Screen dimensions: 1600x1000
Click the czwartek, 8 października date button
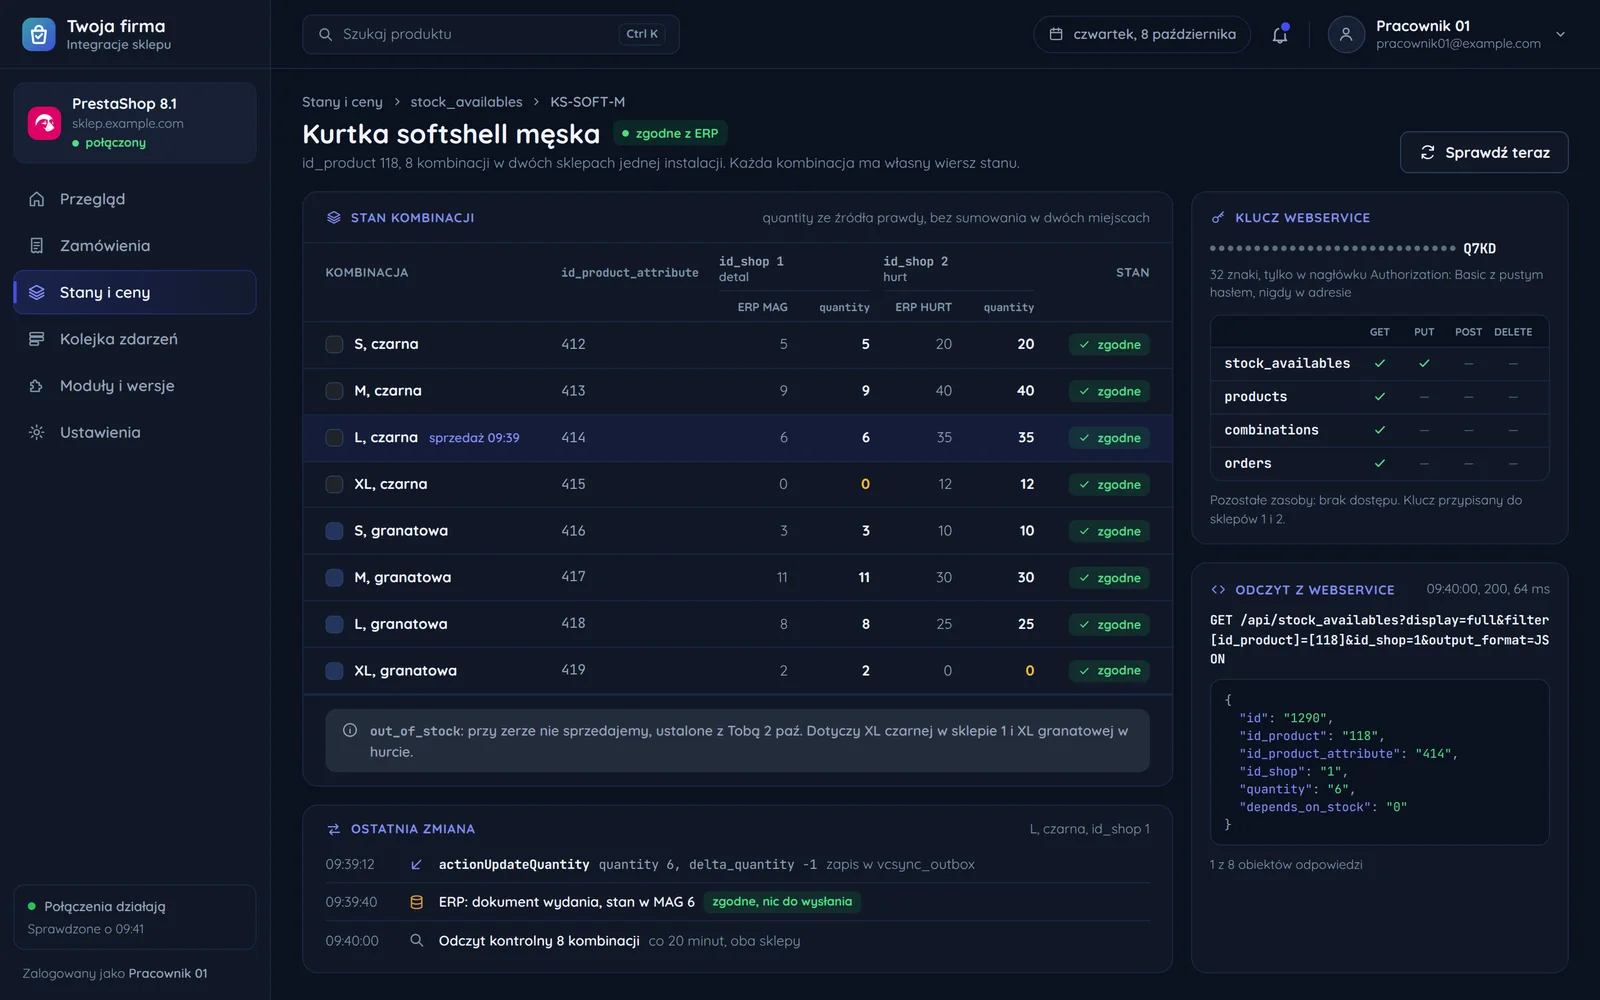[1142, 34]
